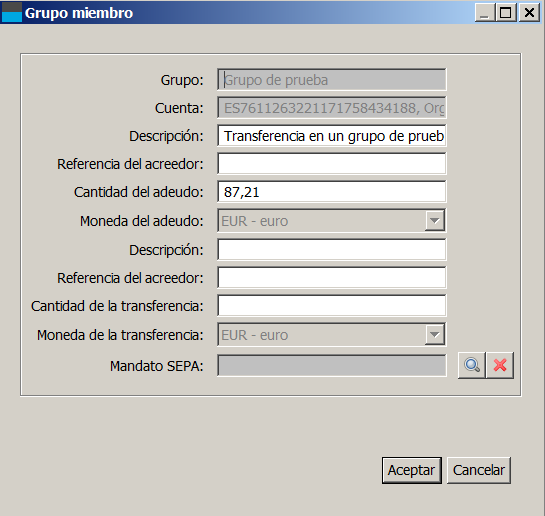
Task: Dismiss the dialog with Cancelar
Action: pyautogui.click(x=479, y=470)
